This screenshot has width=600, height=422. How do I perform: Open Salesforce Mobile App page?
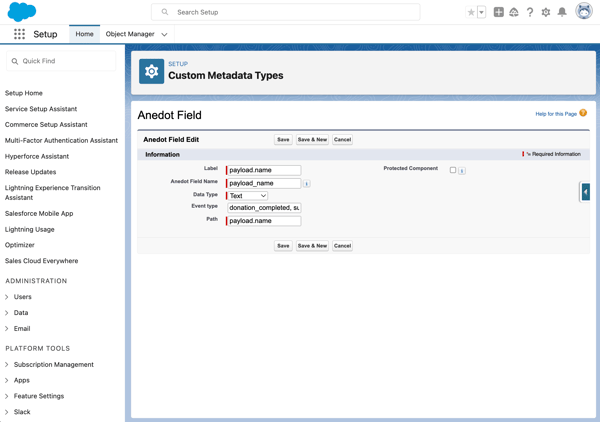click(39, 213)
